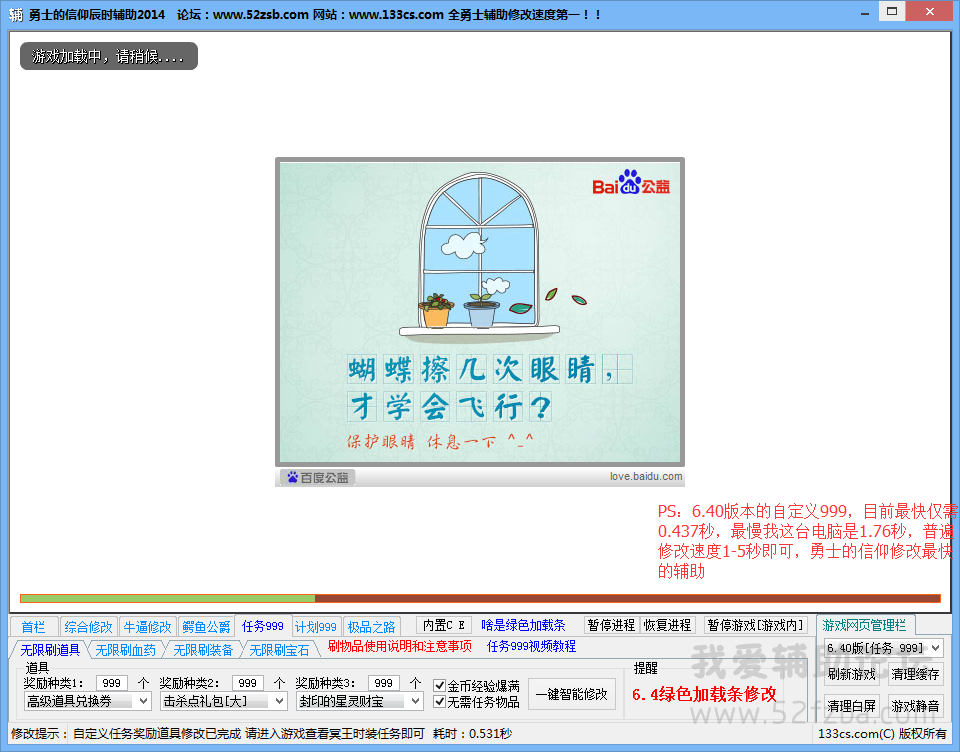
Task: Click the 清理白屏 button
Action: 852,706
